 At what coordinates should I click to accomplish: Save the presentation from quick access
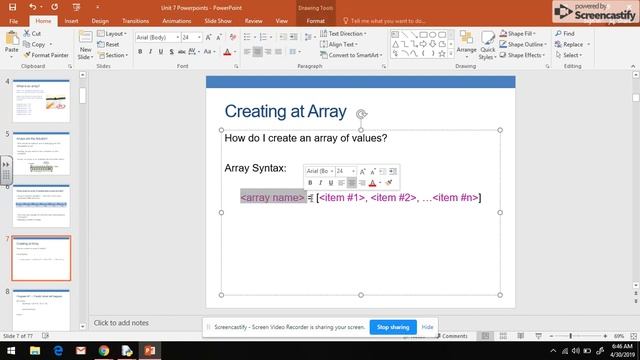coord(13,7)
